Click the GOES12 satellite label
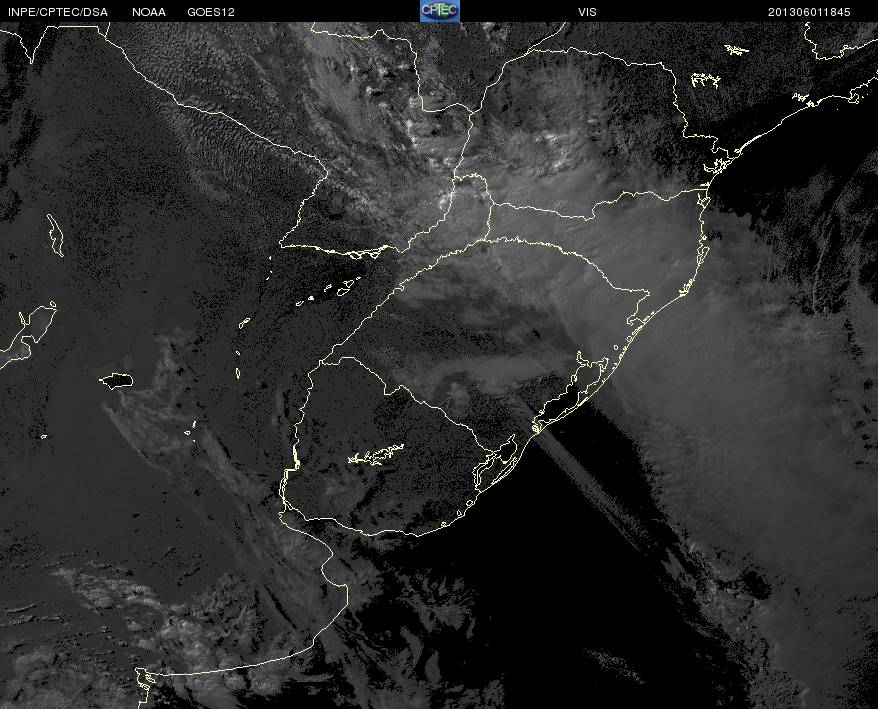The image size is (878, 709). (x=211, y=12)
